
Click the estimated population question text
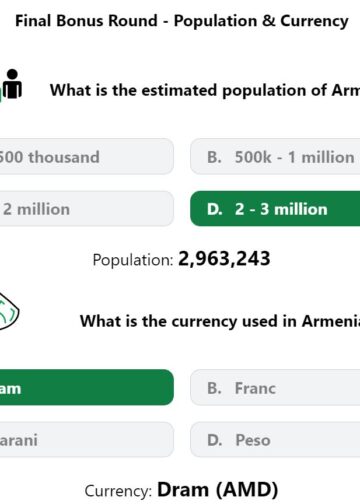tap(205, 90)
